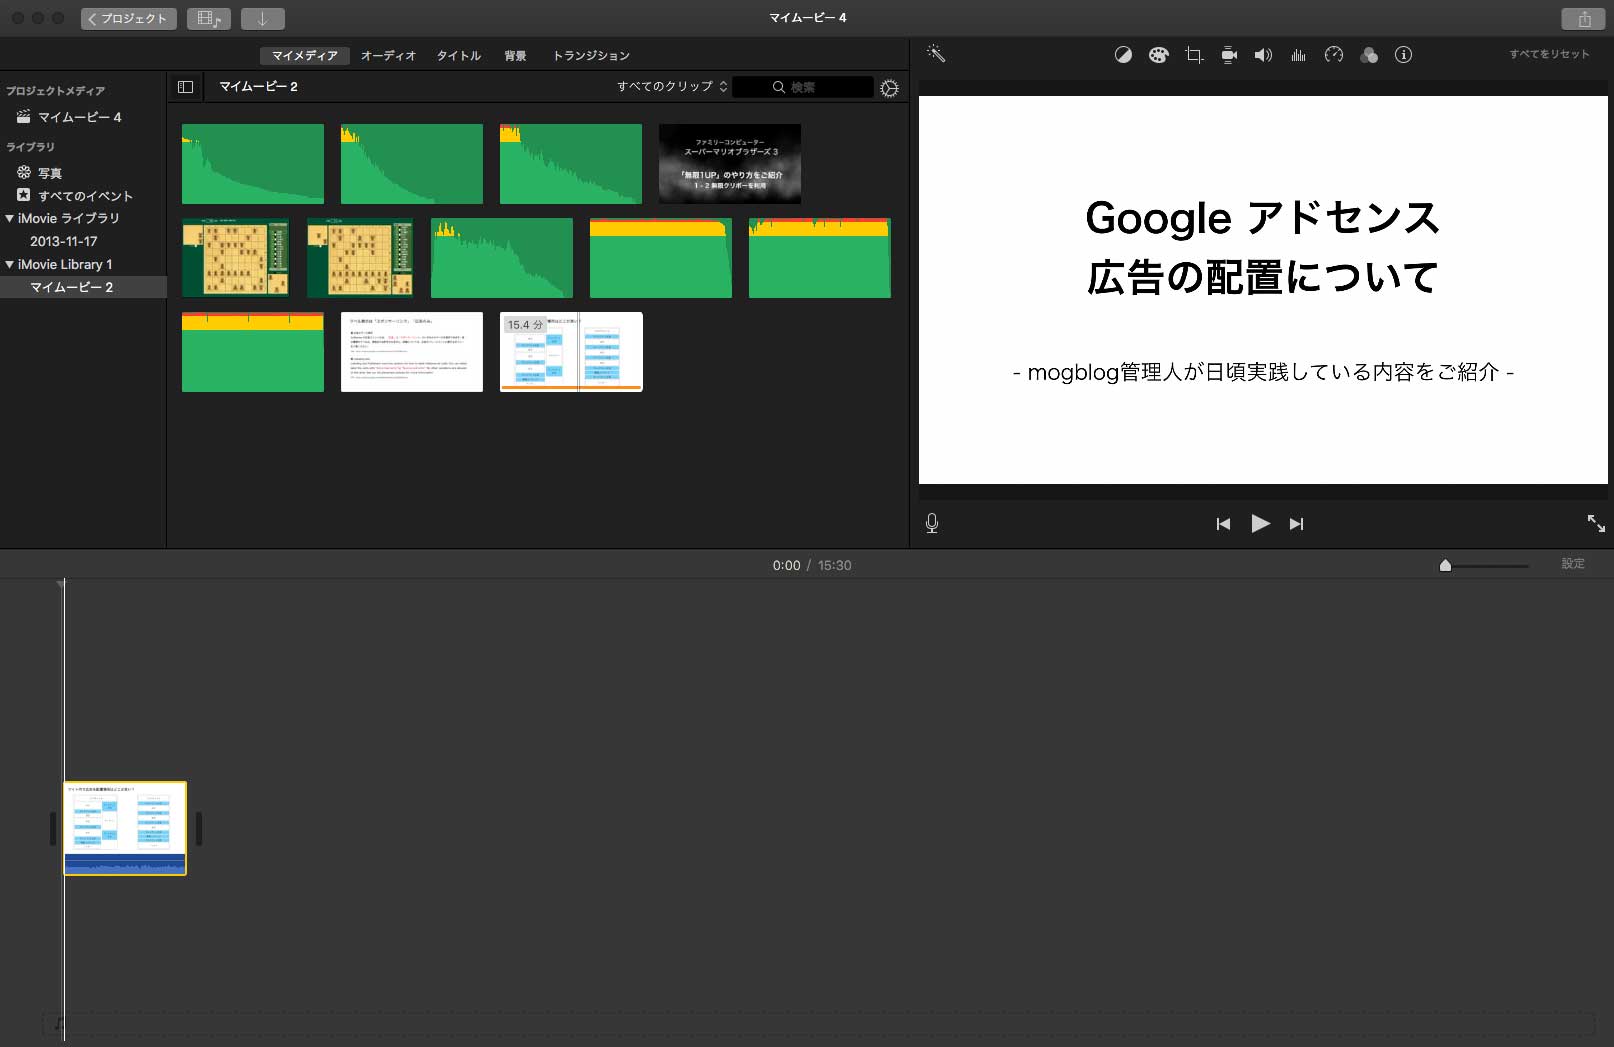1614x1047 pixels.
Task: Go back with the プロジェクト button
Action: pyautogui.click(x=128, y=19)
